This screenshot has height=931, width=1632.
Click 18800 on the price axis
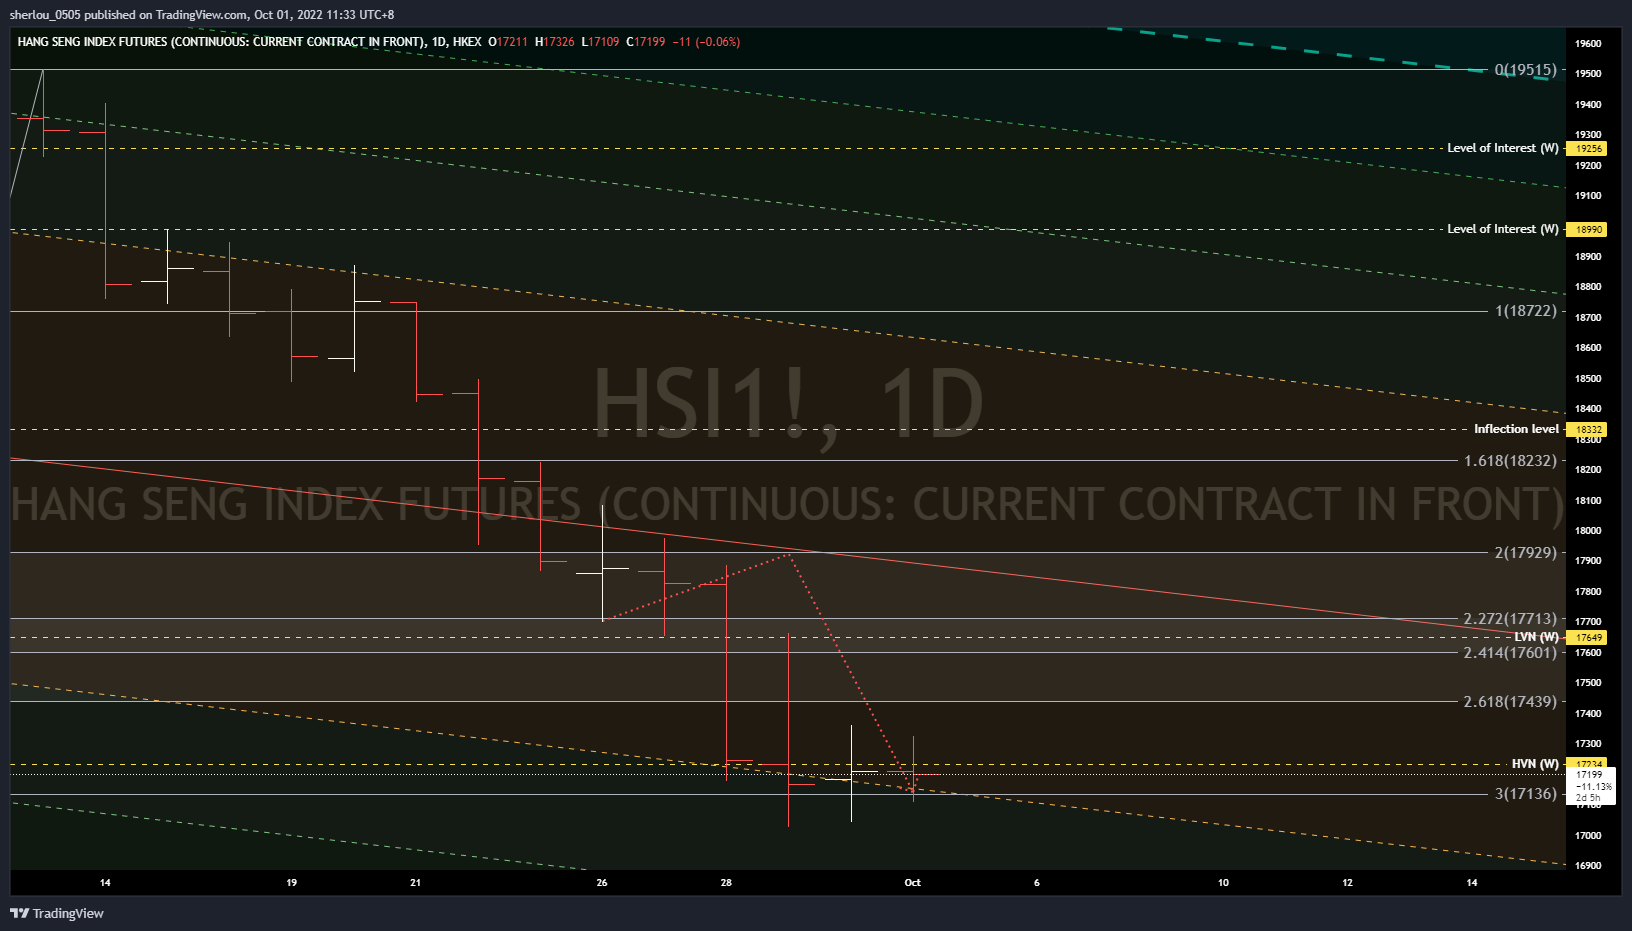tap(1588, 287)
